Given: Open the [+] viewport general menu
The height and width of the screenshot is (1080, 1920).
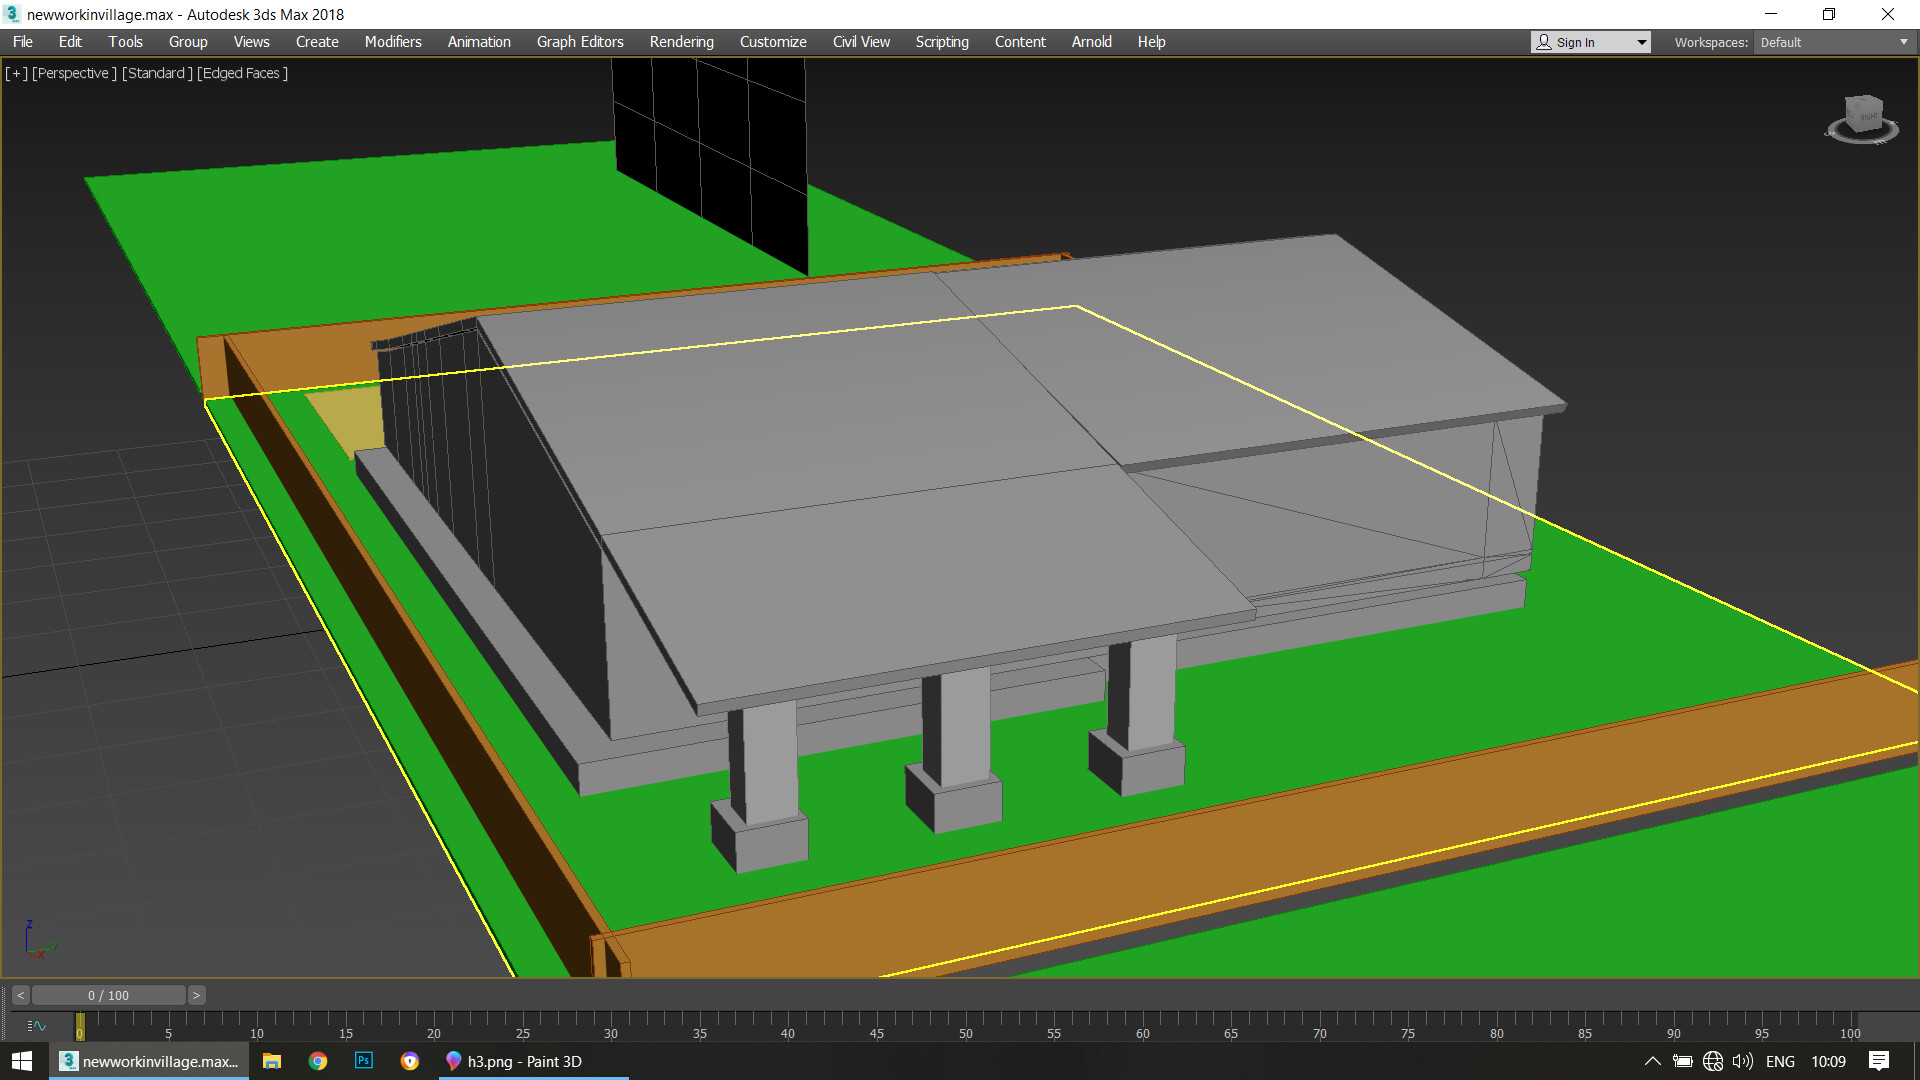Looking at the screenshot, I should coord(16,73).
